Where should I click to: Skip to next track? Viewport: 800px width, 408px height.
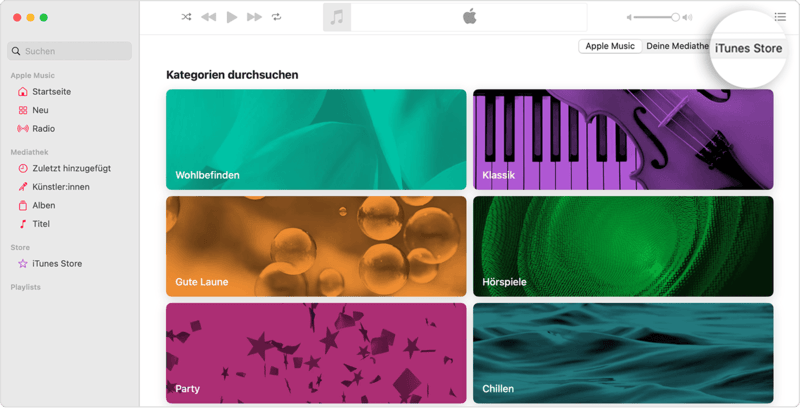(254, 17)
